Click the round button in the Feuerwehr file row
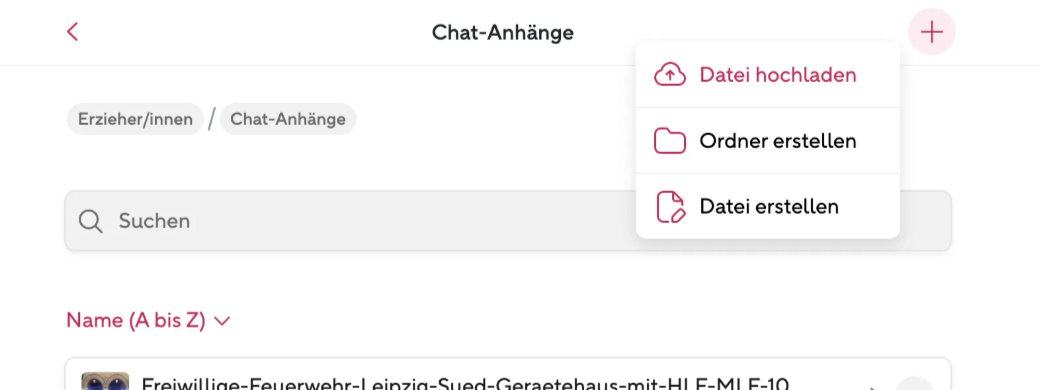This screenshot has width=1041, height=390. tap(915, 384)
